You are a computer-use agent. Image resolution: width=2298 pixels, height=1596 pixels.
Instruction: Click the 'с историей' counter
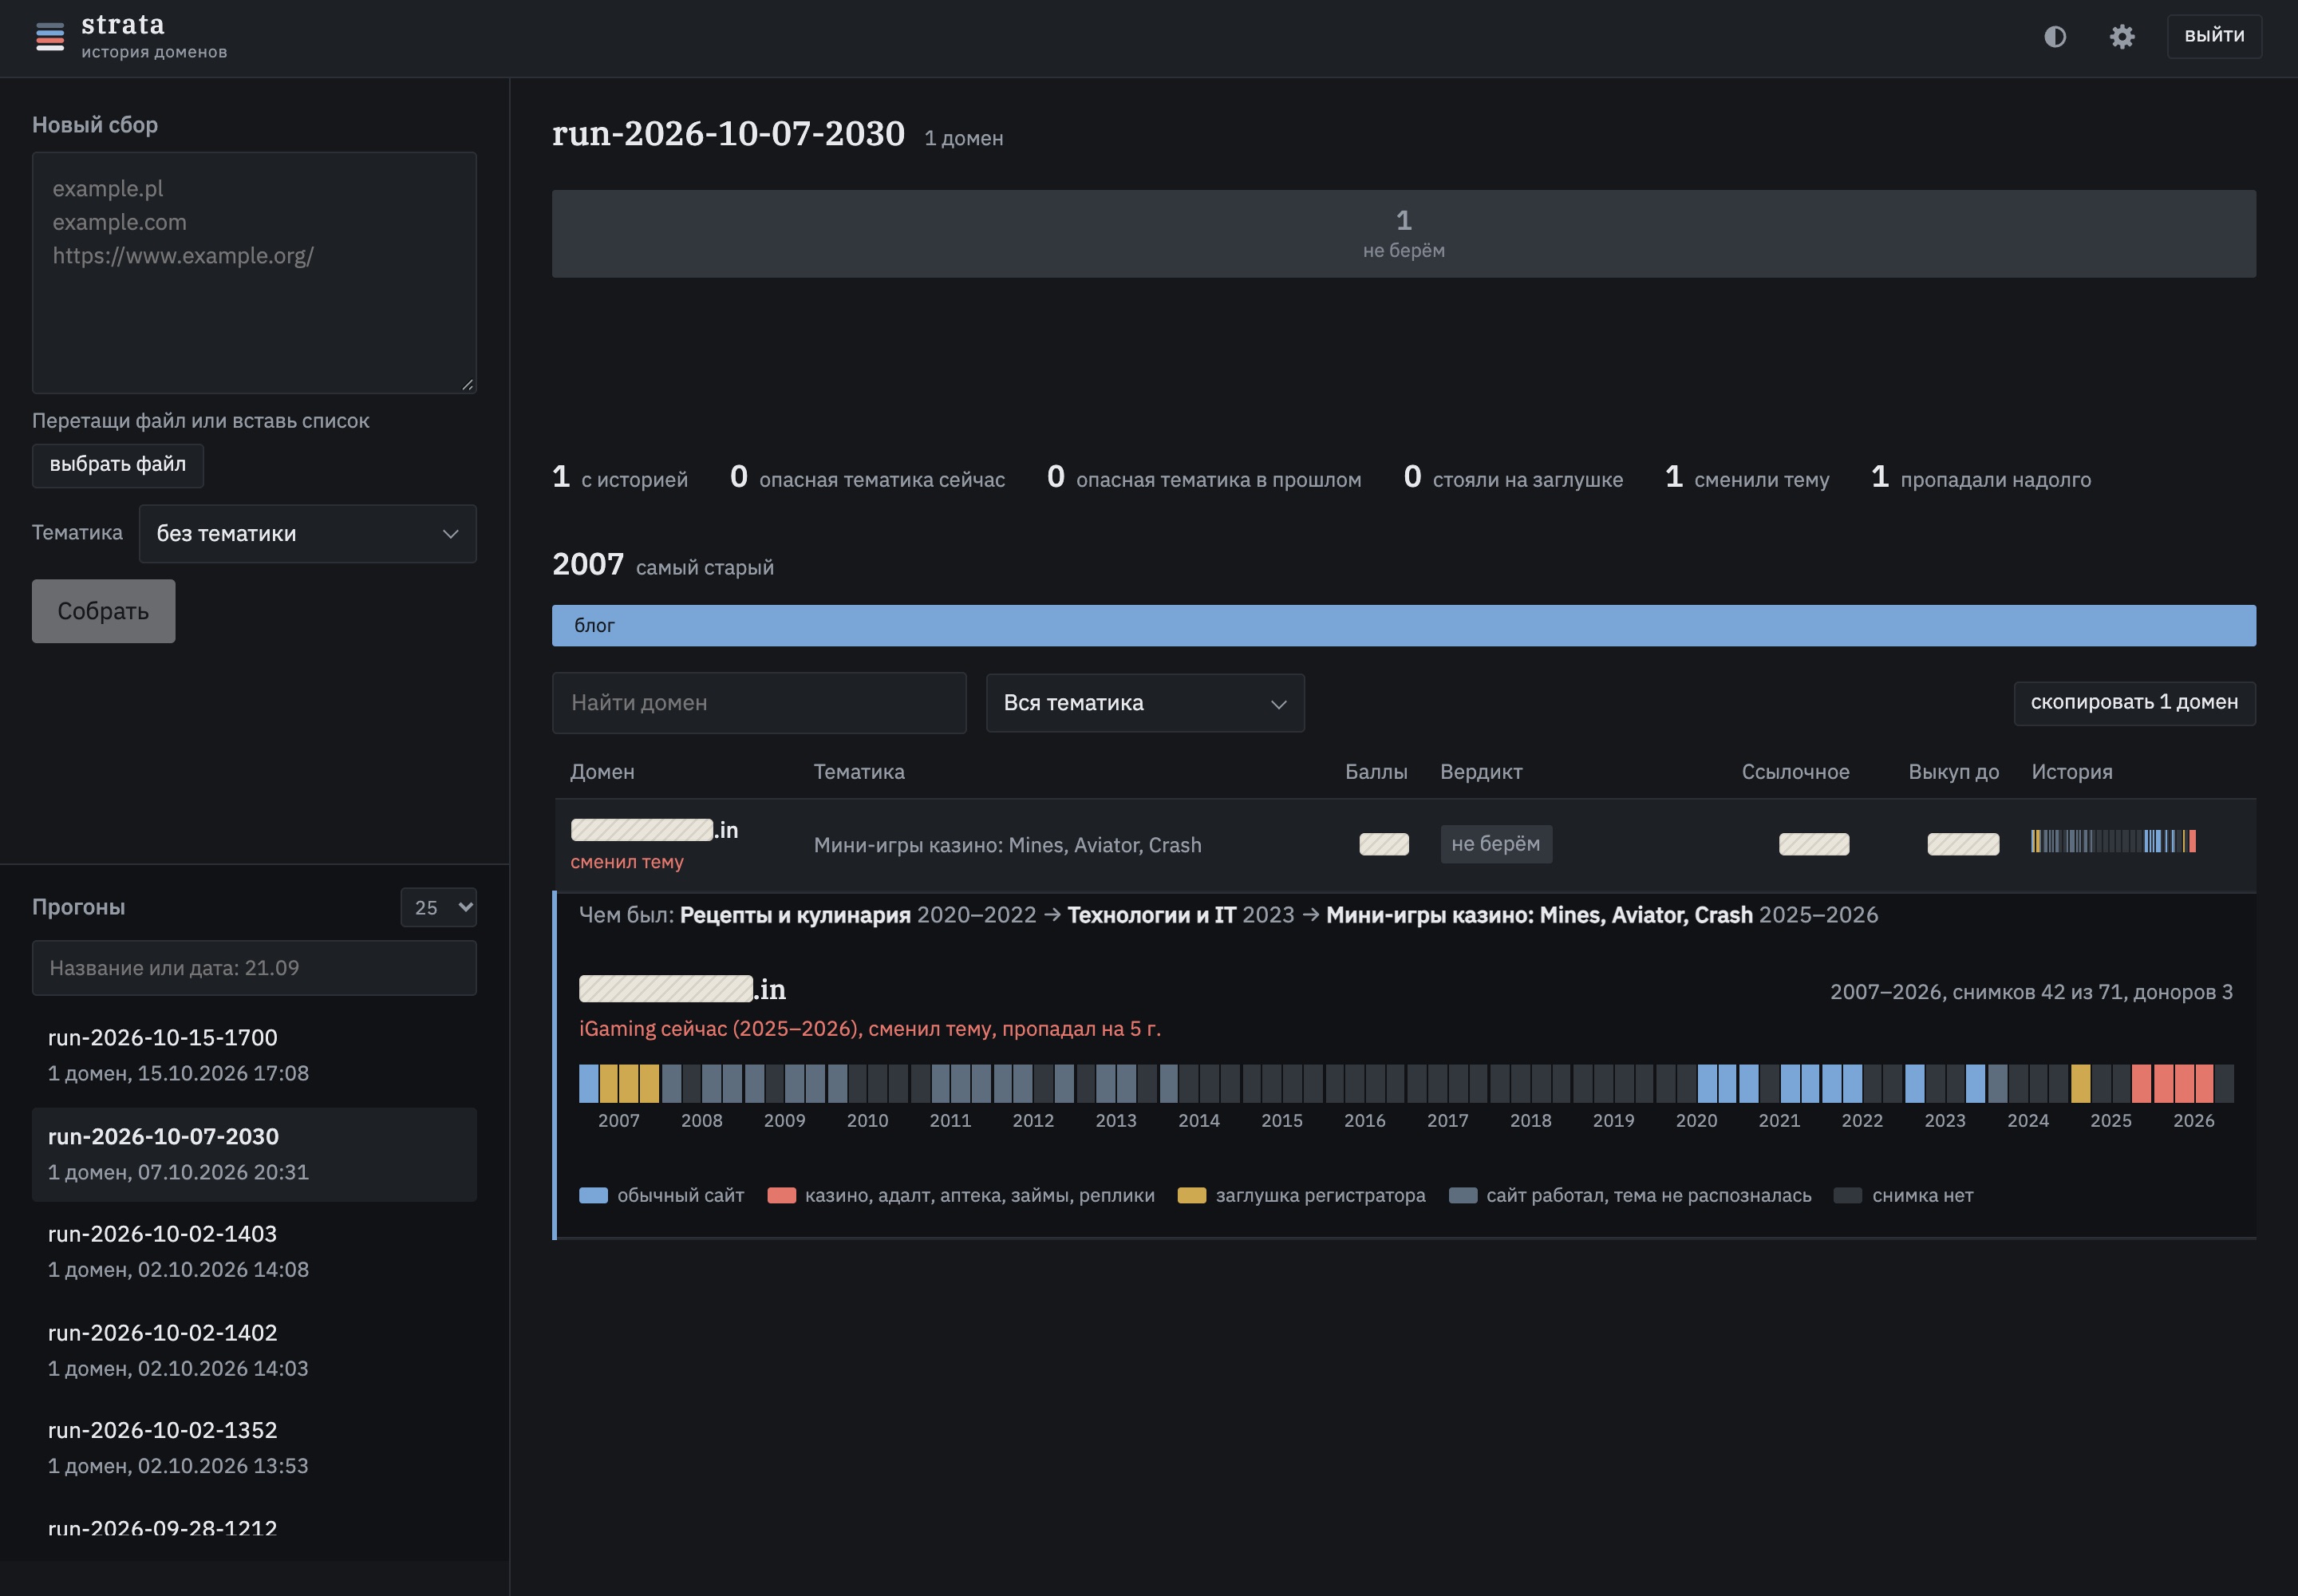point(620,478)
